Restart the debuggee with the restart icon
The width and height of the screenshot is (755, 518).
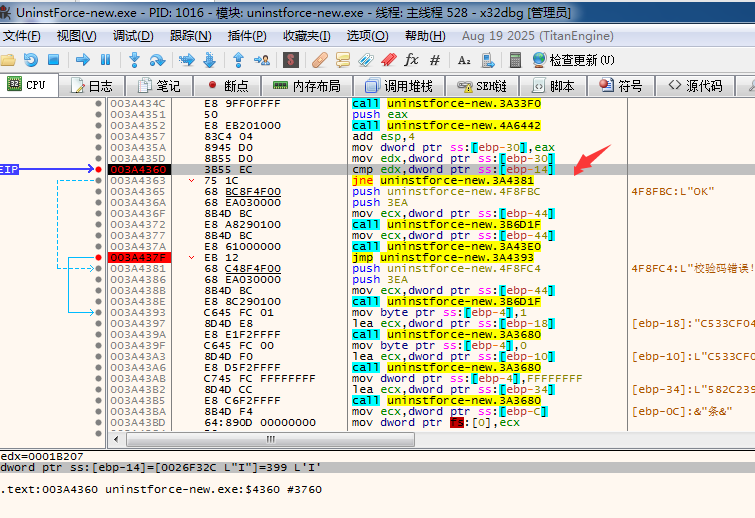click(31, 60)
